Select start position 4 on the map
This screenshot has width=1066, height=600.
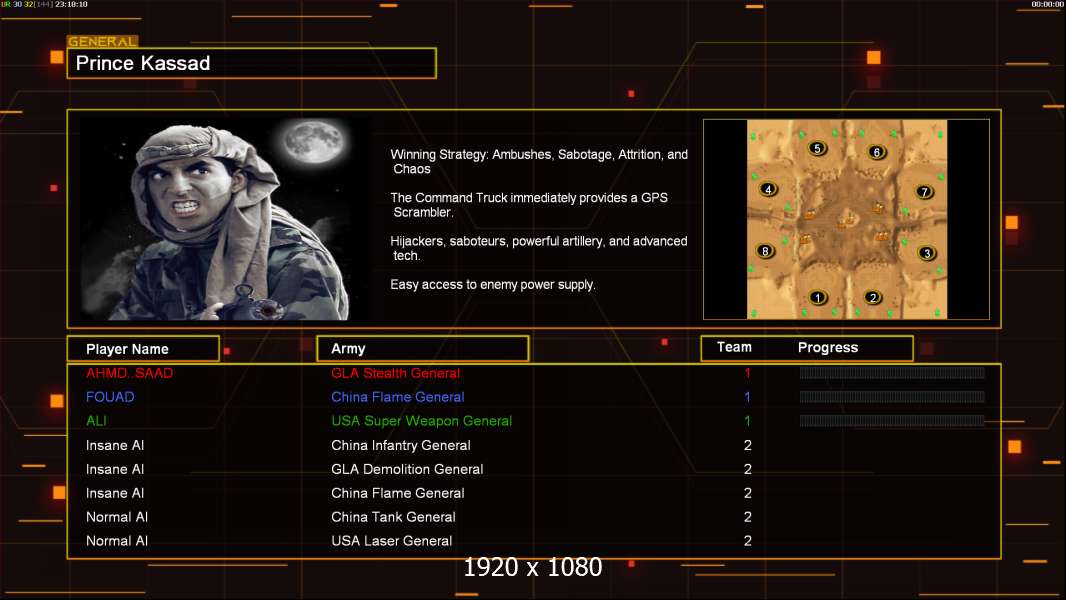[768, 190]
